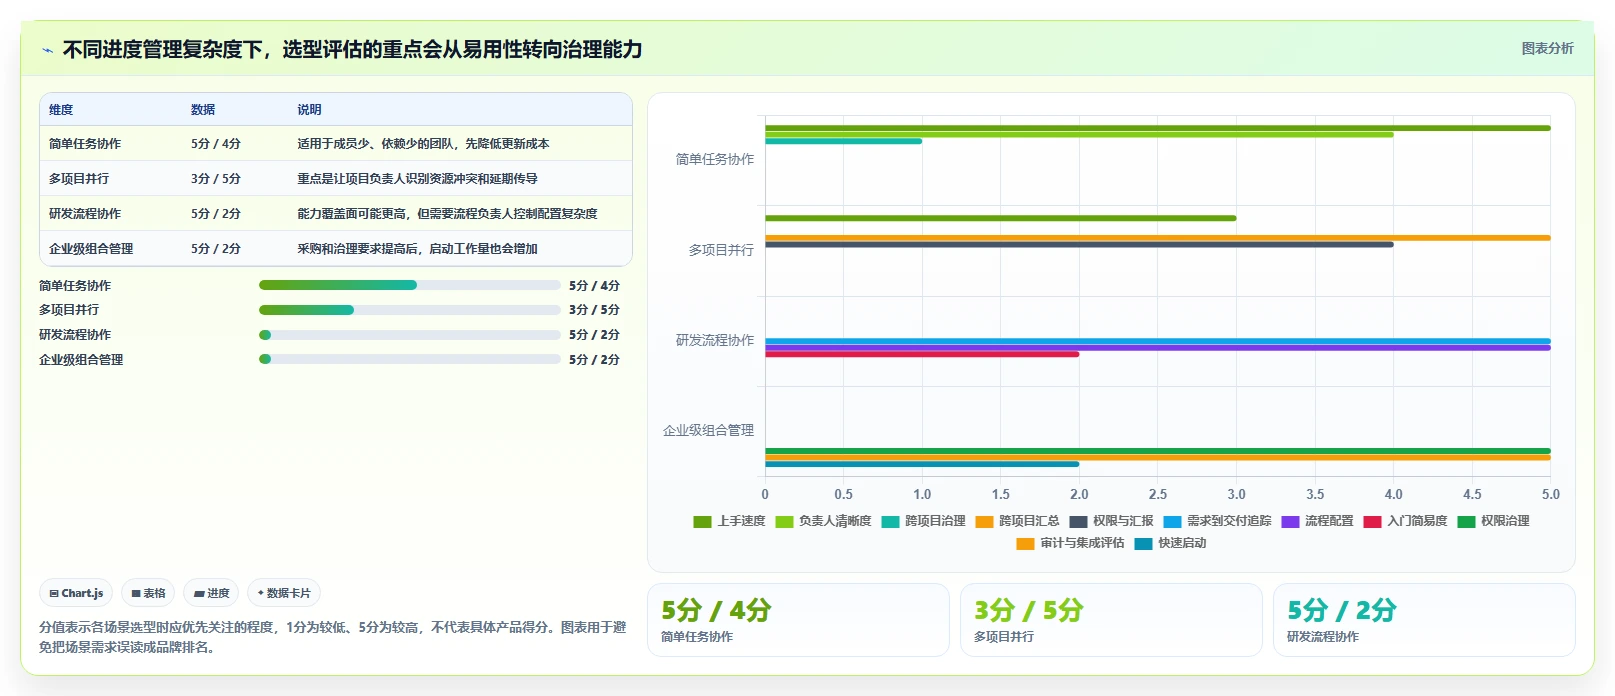1615x696 pixels.
Task: Toggle the 审计与集成评估 legend item
Action: [1070, 543]
